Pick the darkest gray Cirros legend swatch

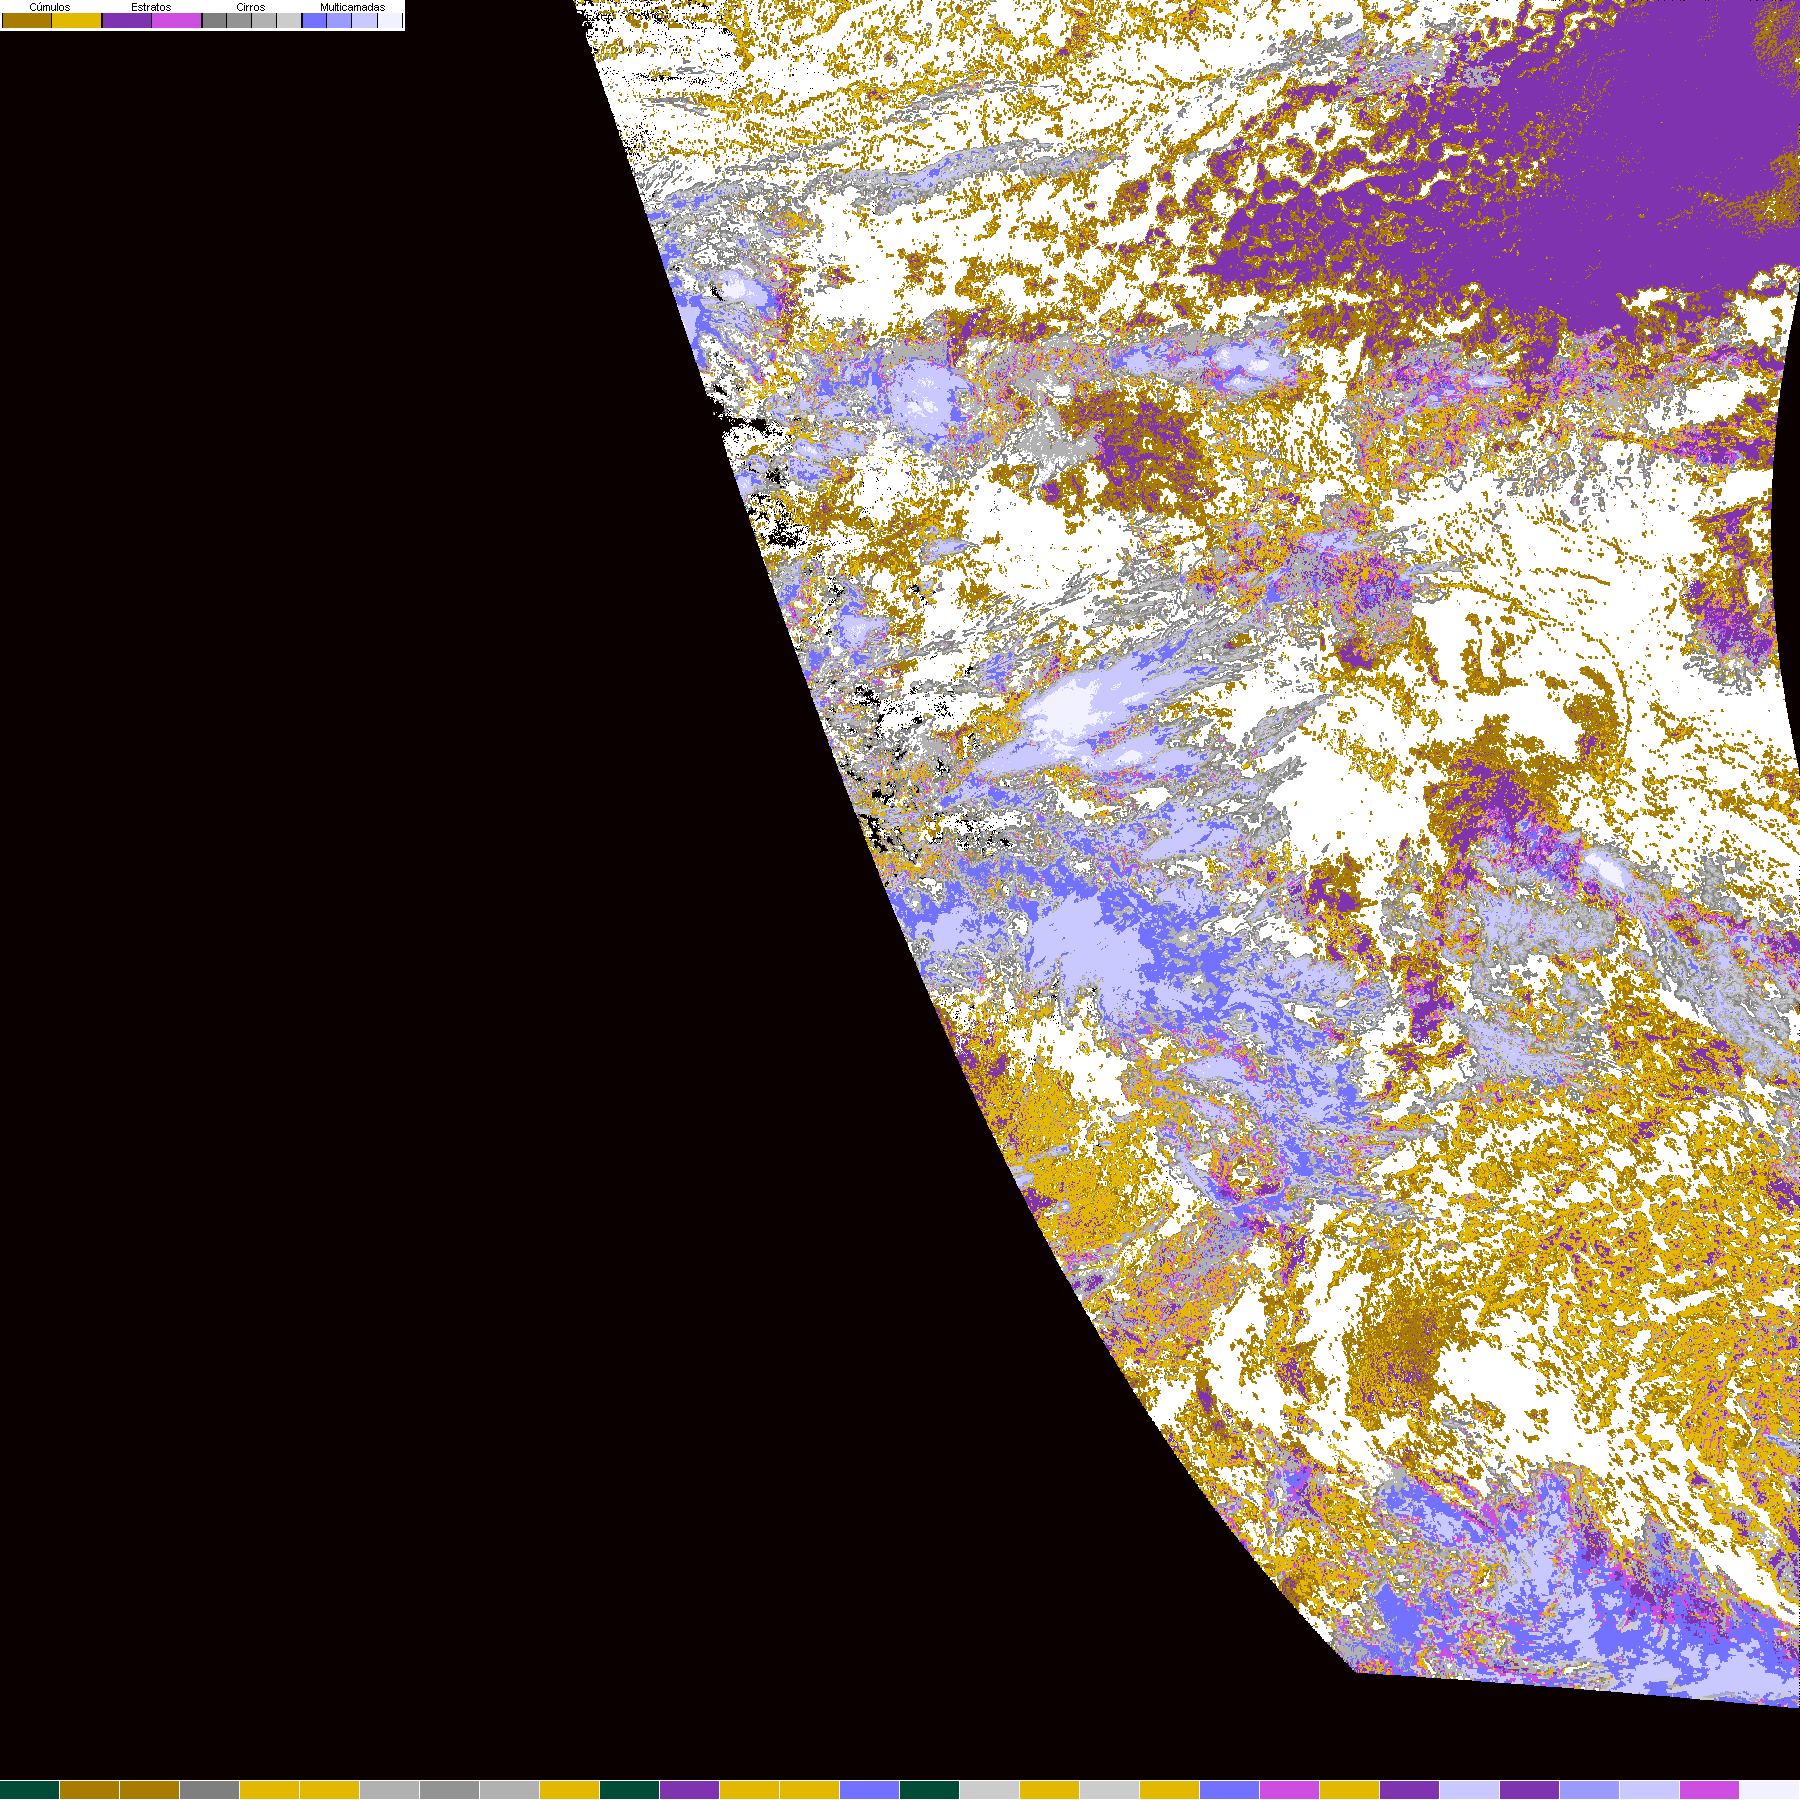[x=214, y=20]
